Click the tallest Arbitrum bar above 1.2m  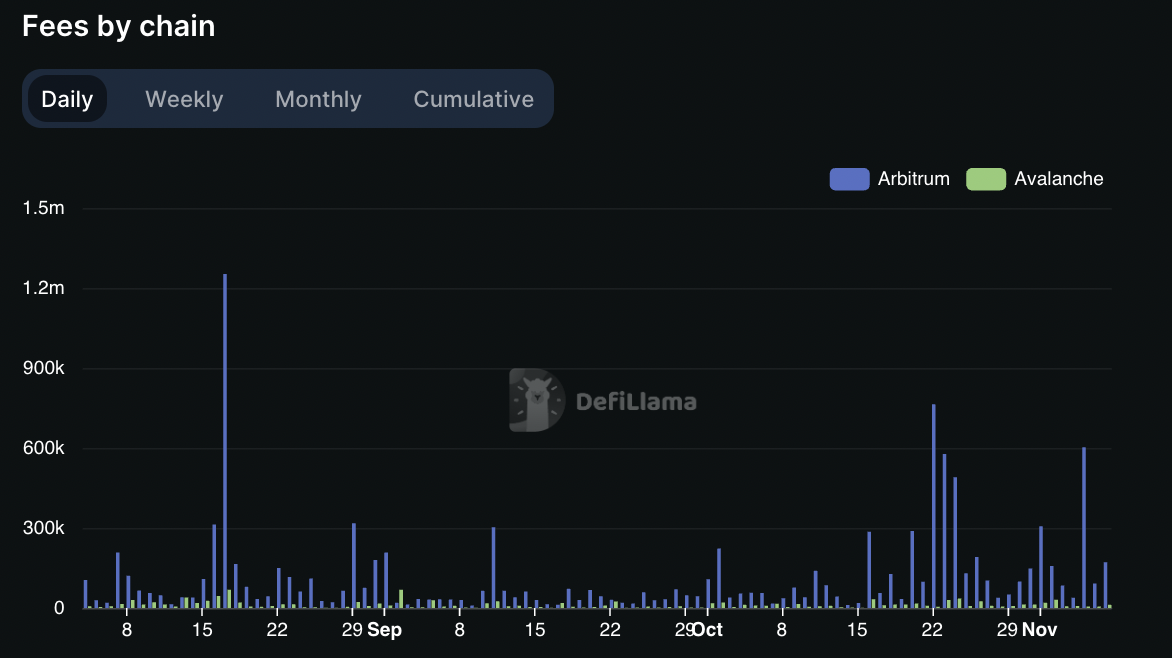(x=225, y=440)
